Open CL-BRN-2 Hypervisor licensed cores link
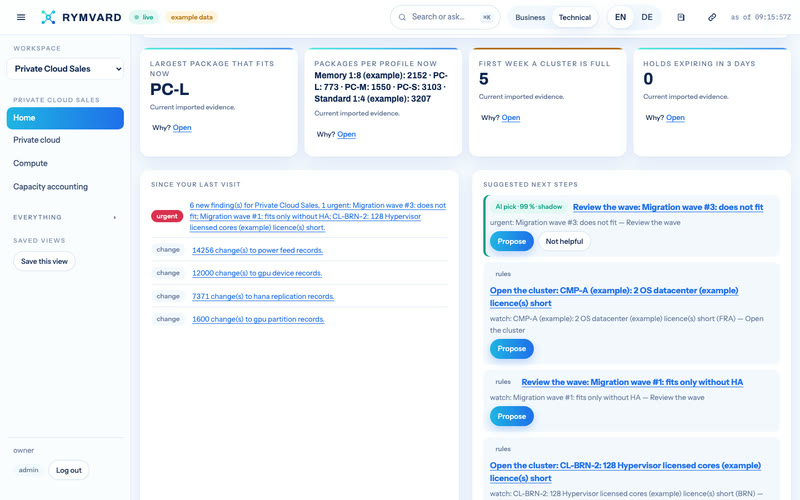Viewport: 800px width, 500px height. [625, 471]
